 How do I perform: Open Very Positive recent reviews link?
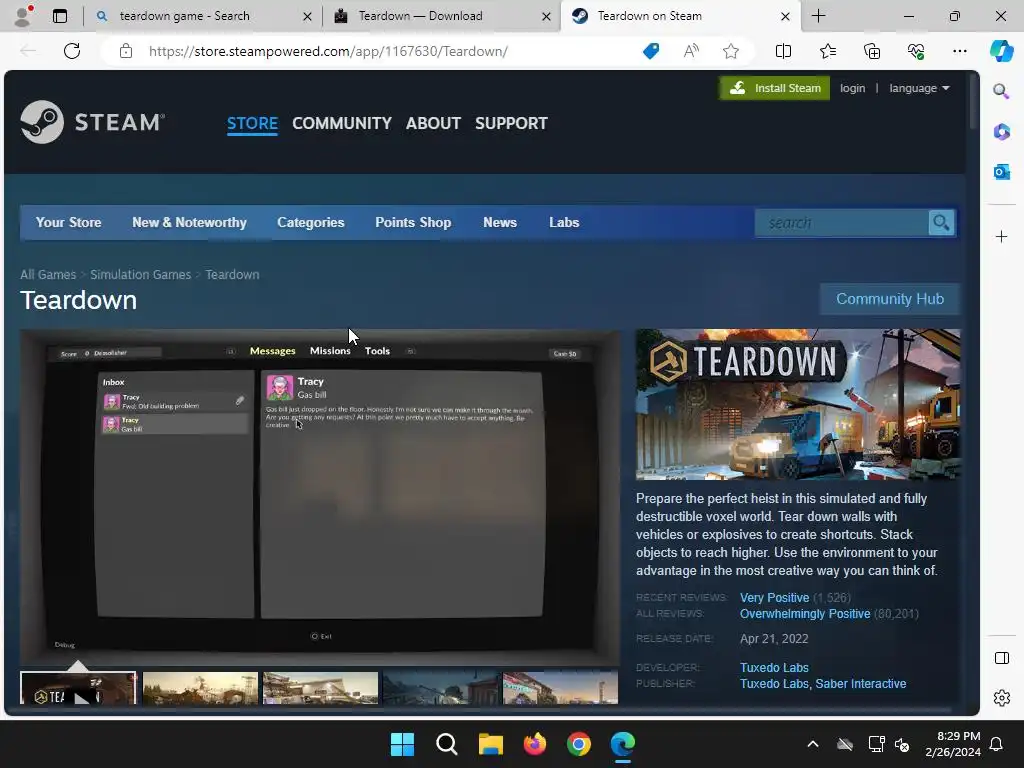click(x=774, y=598)
